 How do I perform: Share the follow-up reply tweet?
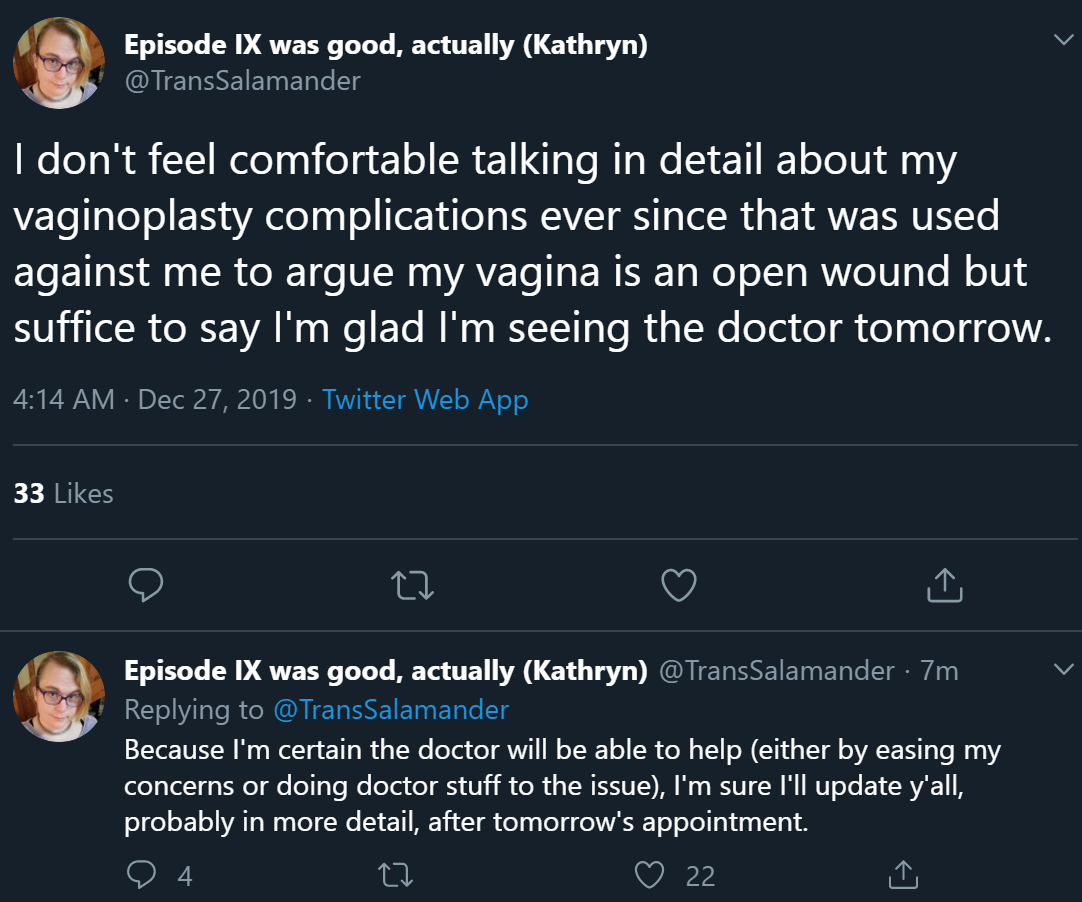pyautogui.click(x=902, y=875)
